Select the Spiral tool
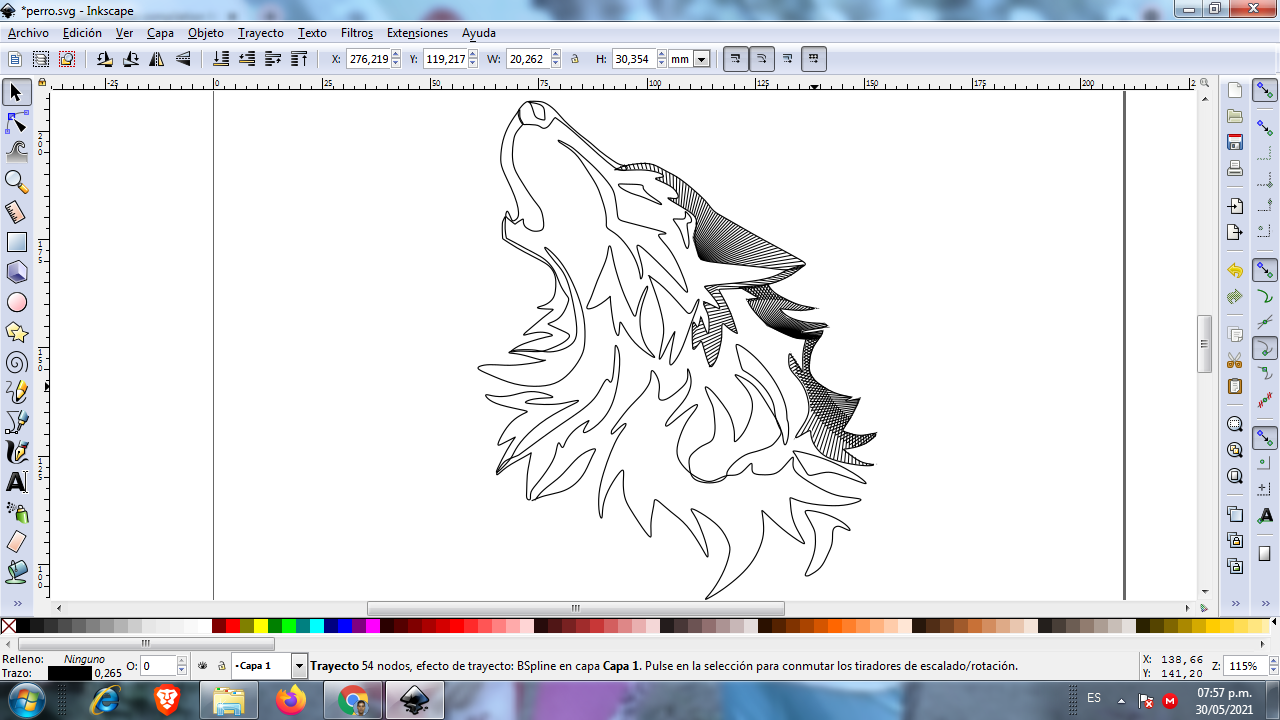This screenshot has width=1280, height=720. [x=16, y=362]
